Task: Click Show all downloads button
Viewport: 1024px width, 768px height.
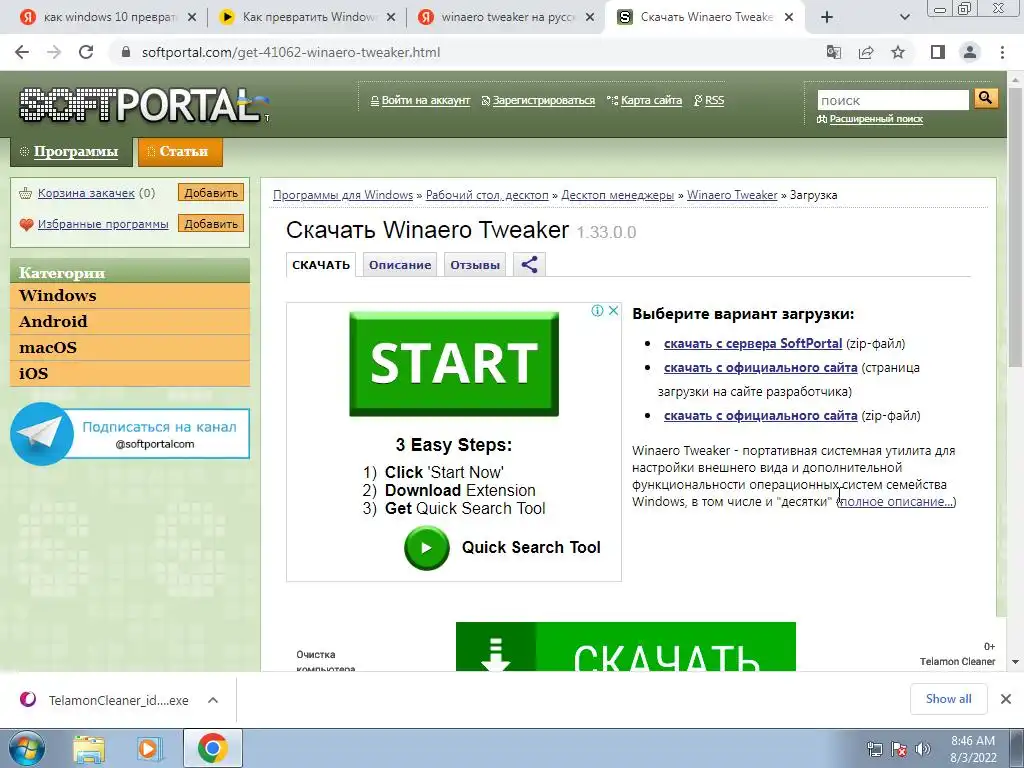Action: click(948, 699)
